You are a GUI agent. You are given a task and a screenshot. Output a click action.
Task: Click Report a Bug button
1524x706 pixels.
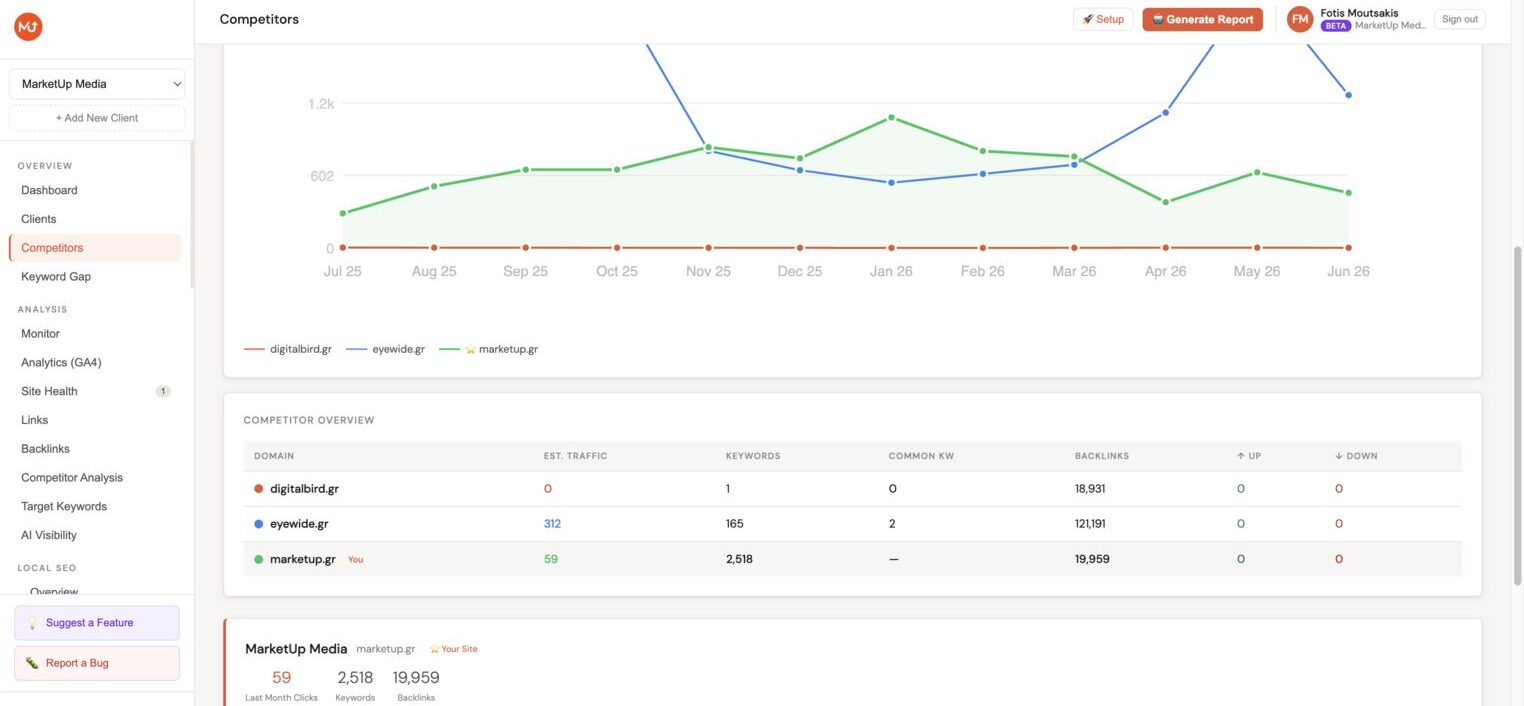(x=97, y=663)
